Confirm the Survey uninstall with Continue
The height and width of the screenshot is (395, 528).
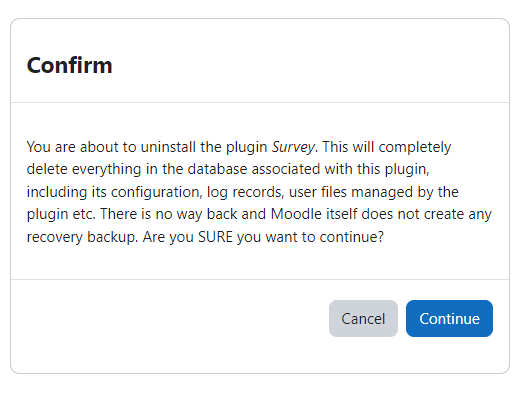pyautogui.click(x=449, y=318)
